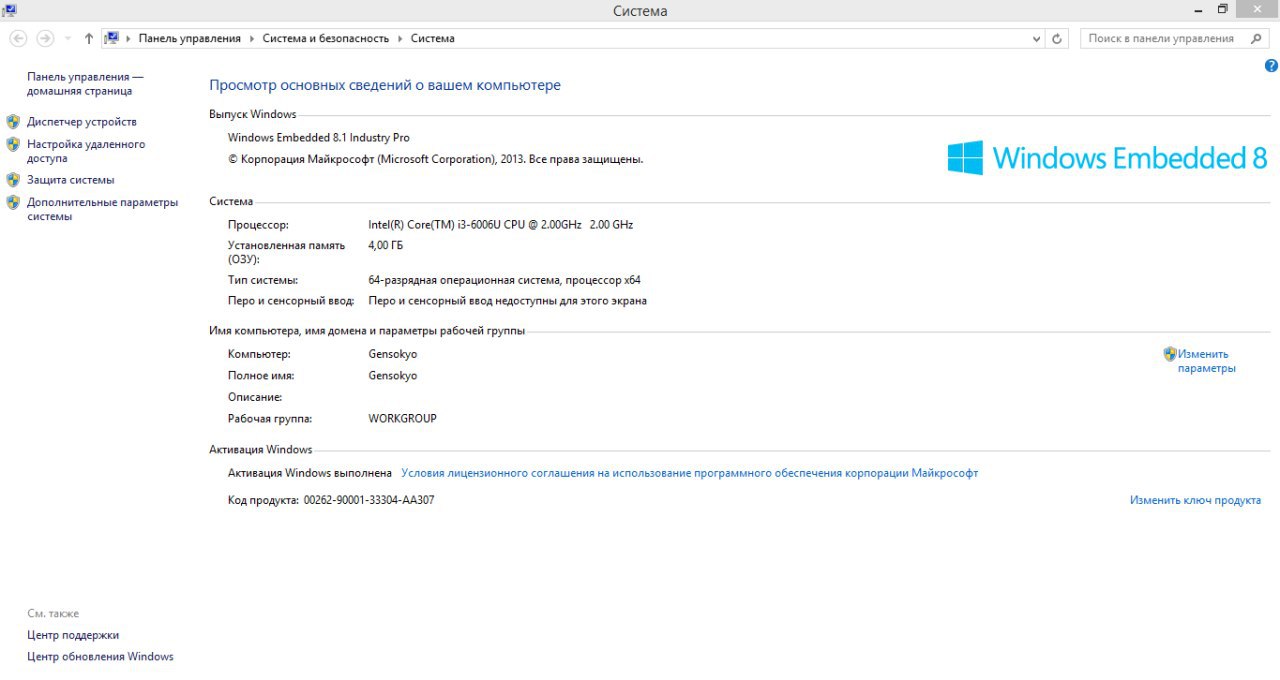
Task: Click the workgroup name "WORKGROUP"
Action: [x=402, y=418]
